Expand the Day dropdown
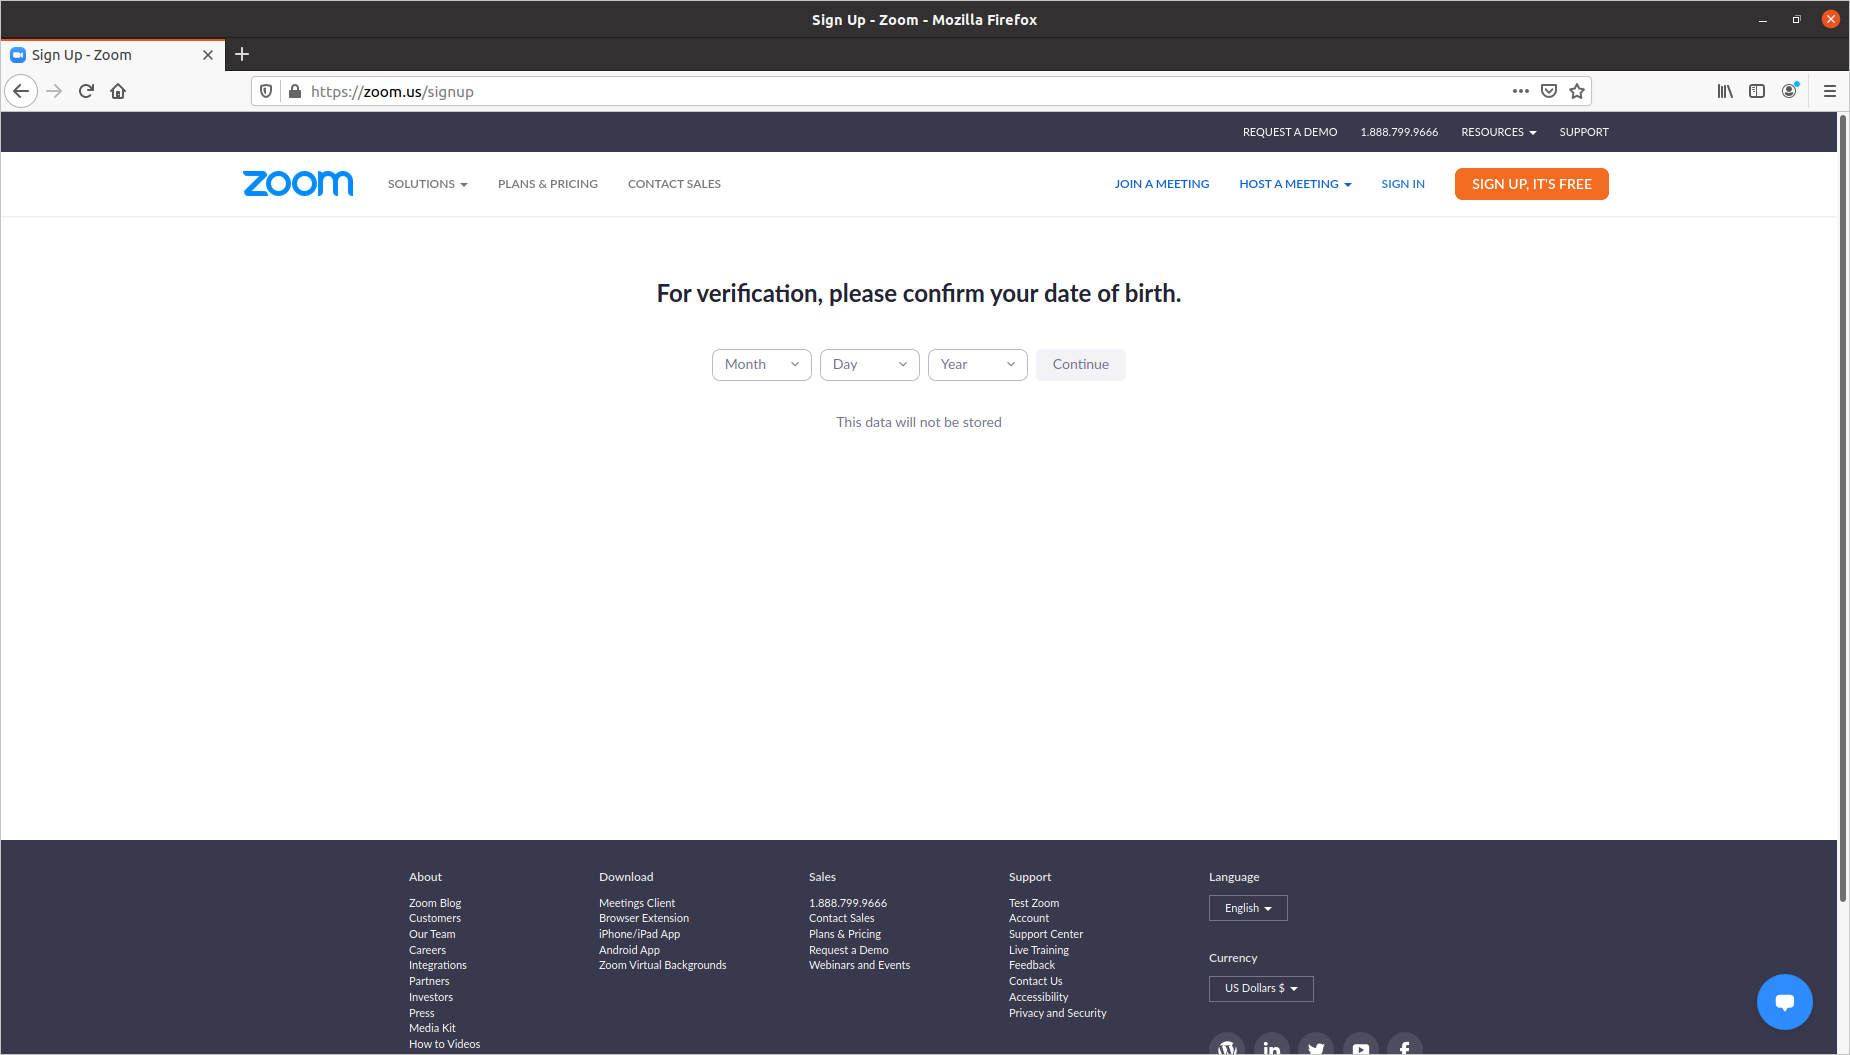1850x1055 pixels. pos(870,365)
